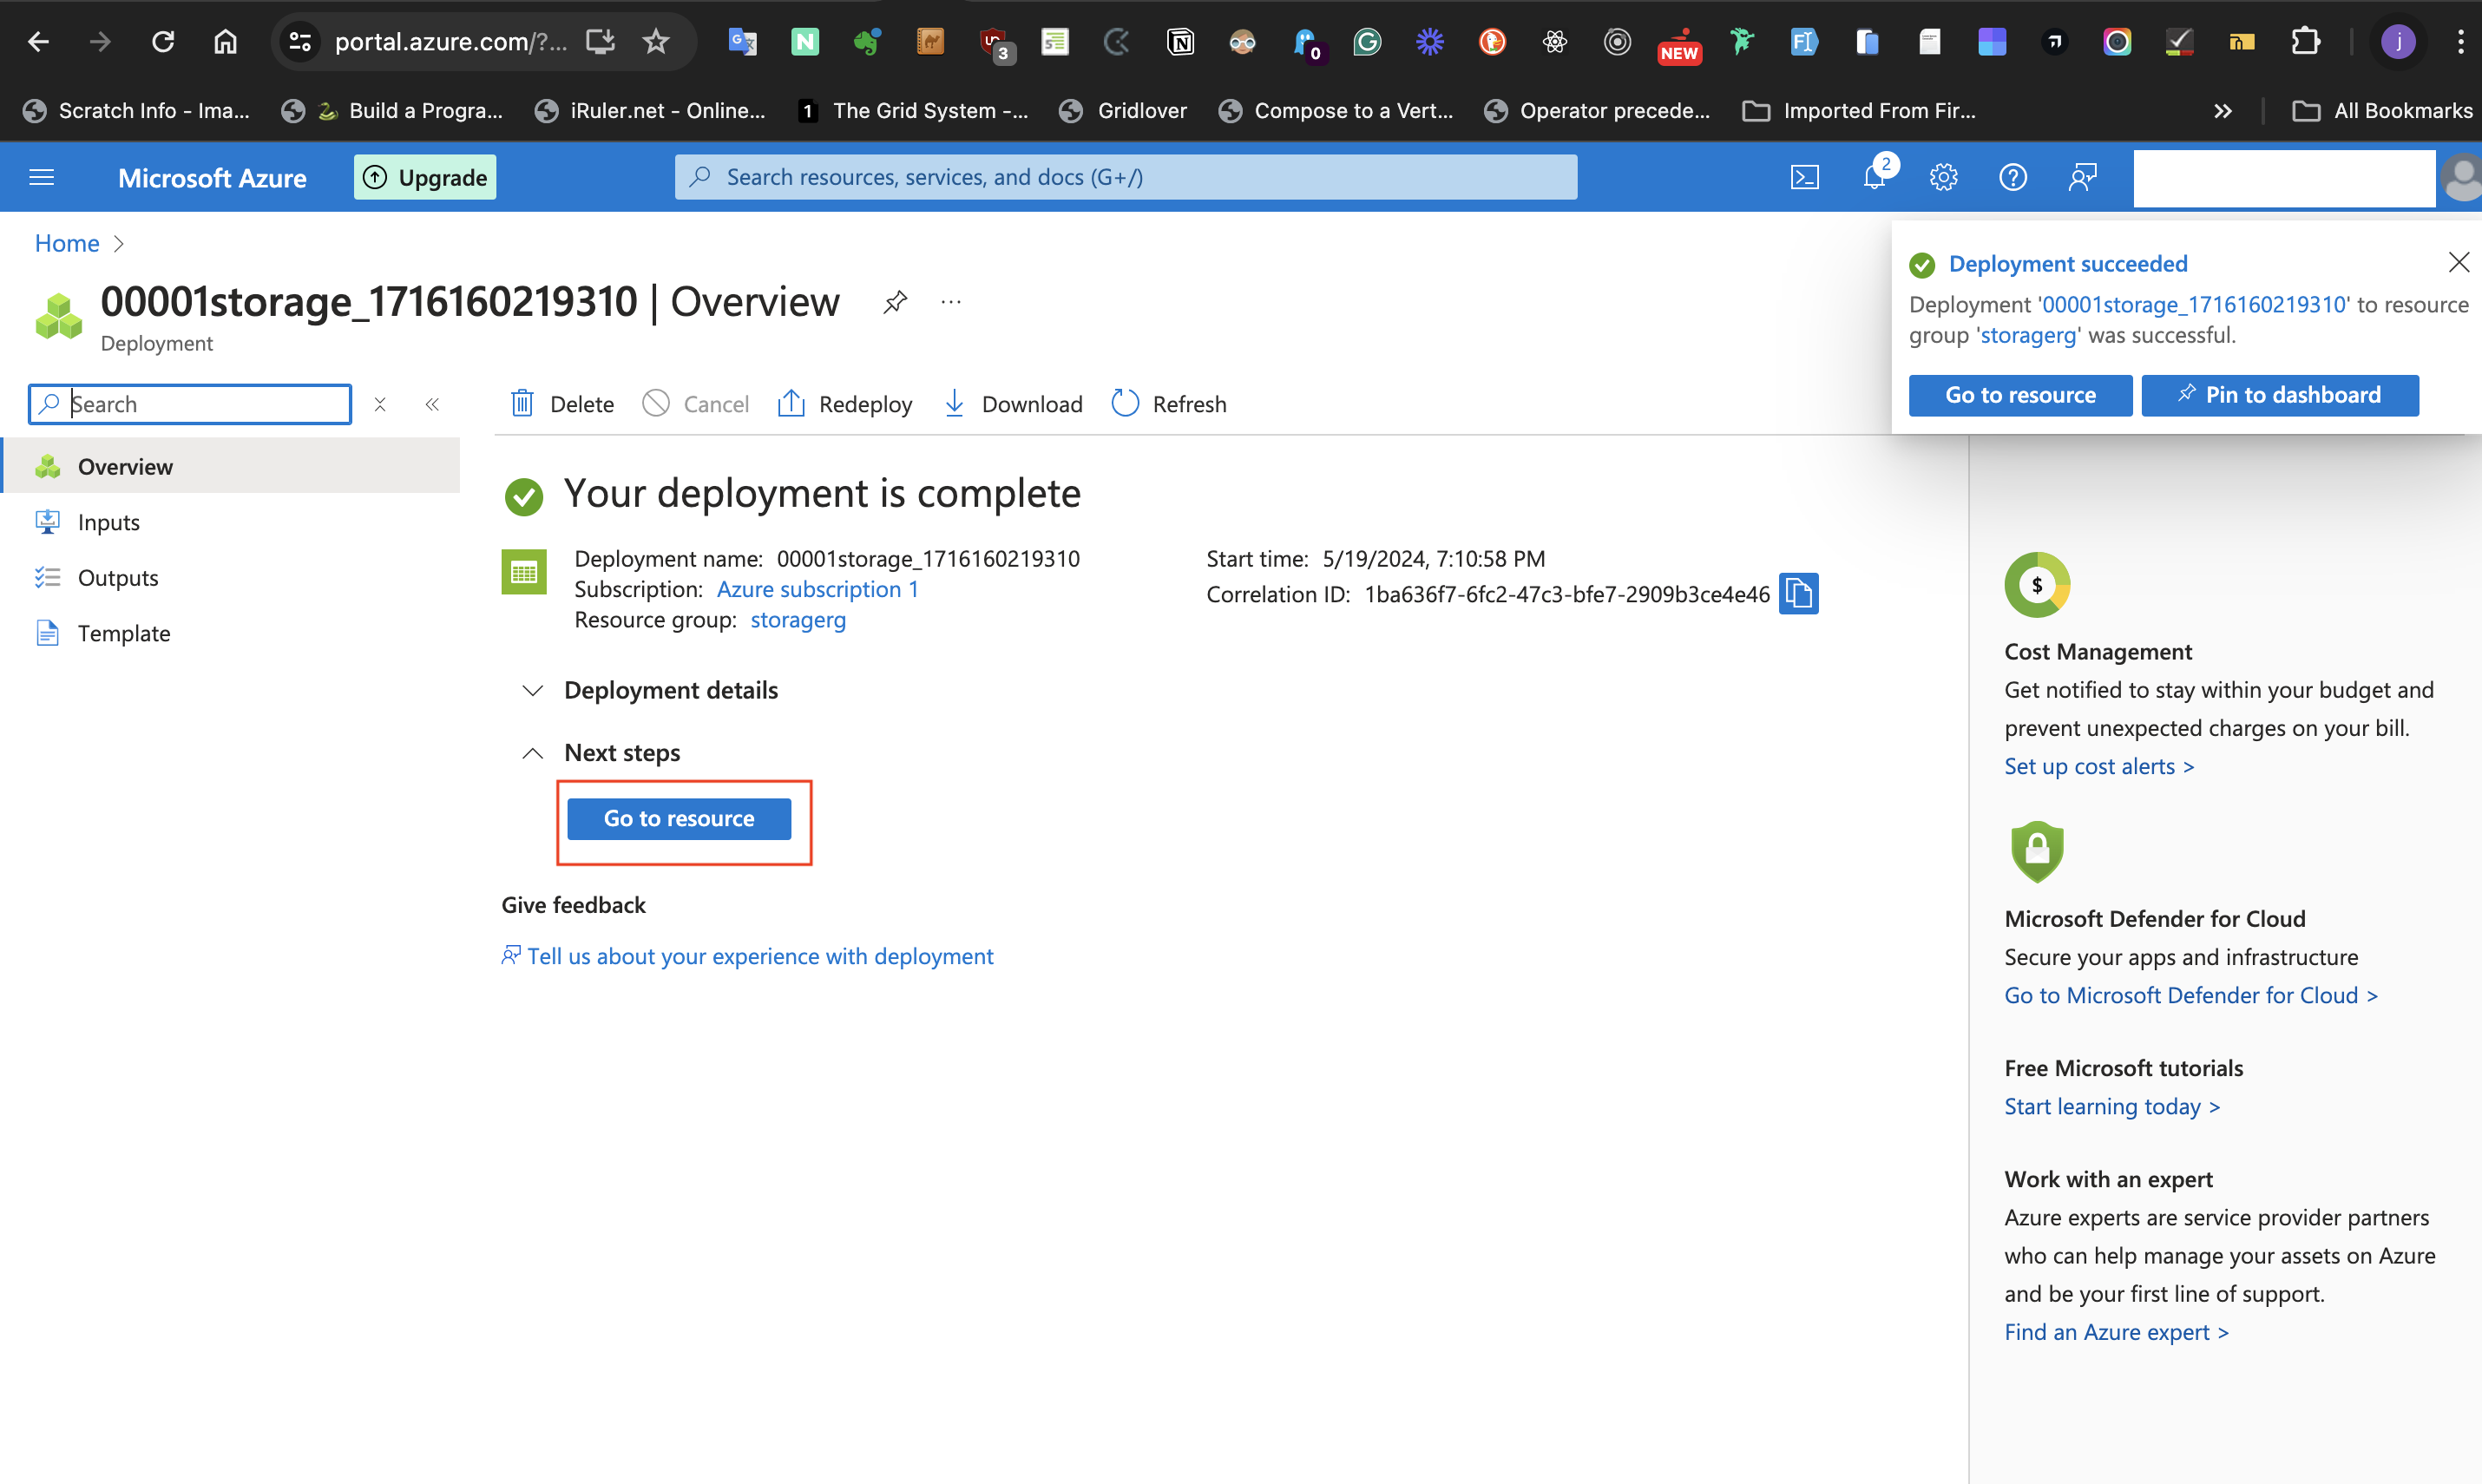The width and height of the screenshot is (2482, 1484).
Task: Collapse the Next steps section
Action: tap(533, 752)
